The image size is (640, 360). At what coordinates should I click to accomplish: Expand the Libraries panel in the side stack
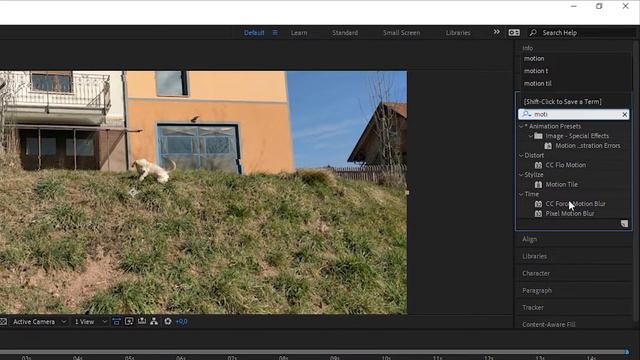(x=534, y=256)
